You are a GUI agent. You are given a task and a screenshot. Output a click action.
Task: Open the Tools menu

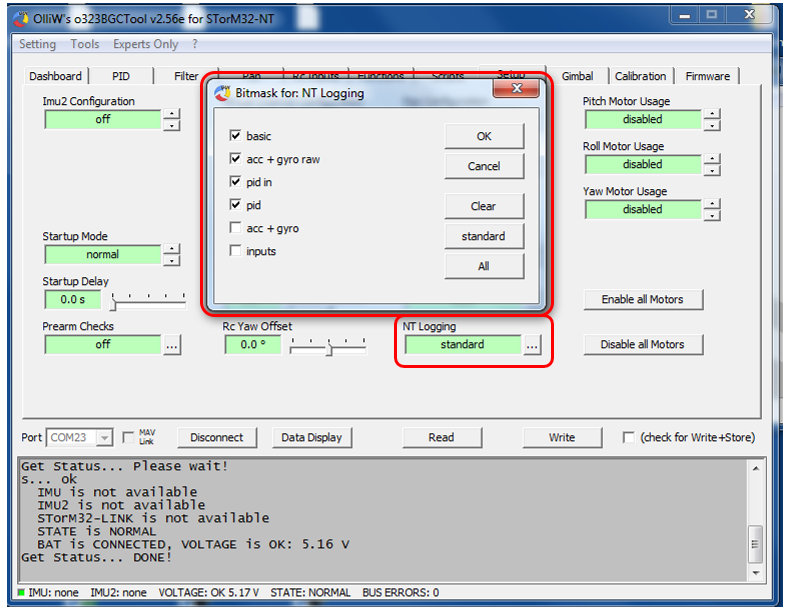click(84, 44)
